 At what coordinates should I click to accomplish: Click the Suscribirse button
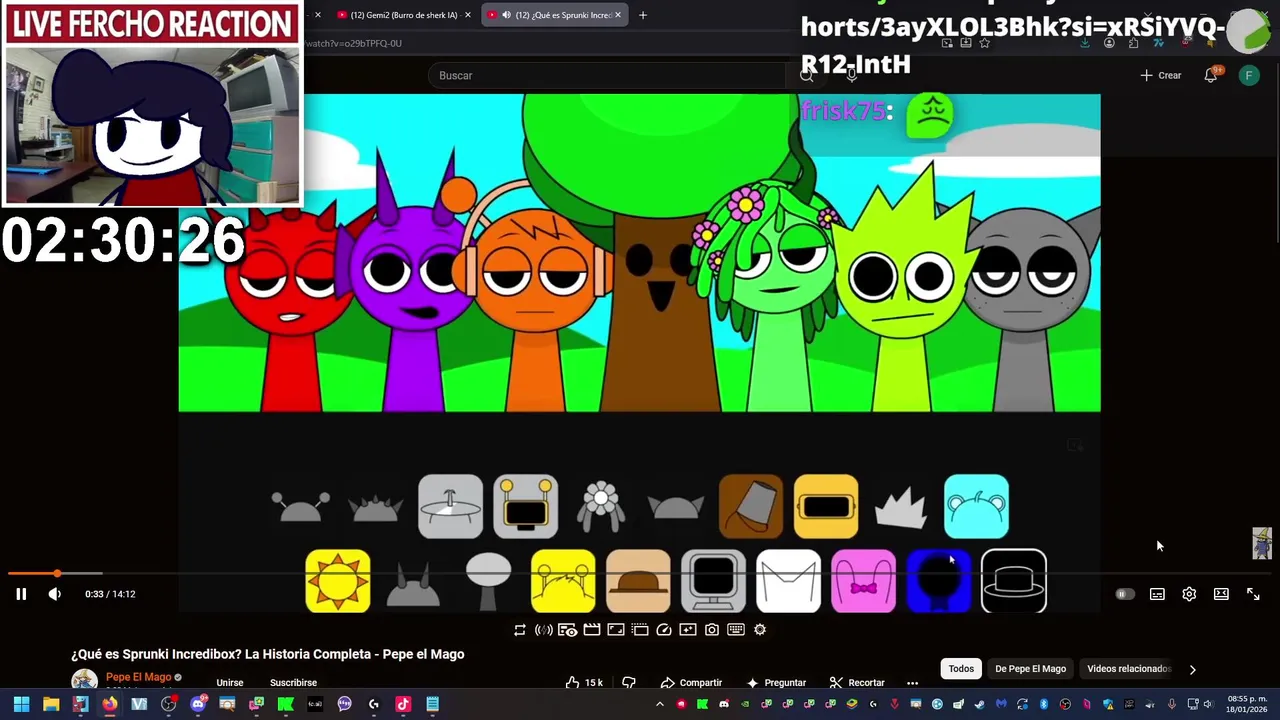coord(293,682)
